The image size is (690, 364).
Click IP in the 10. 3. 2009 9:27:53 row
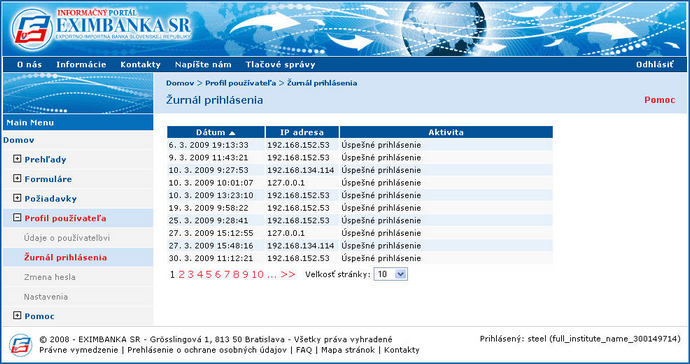(301, 170)
